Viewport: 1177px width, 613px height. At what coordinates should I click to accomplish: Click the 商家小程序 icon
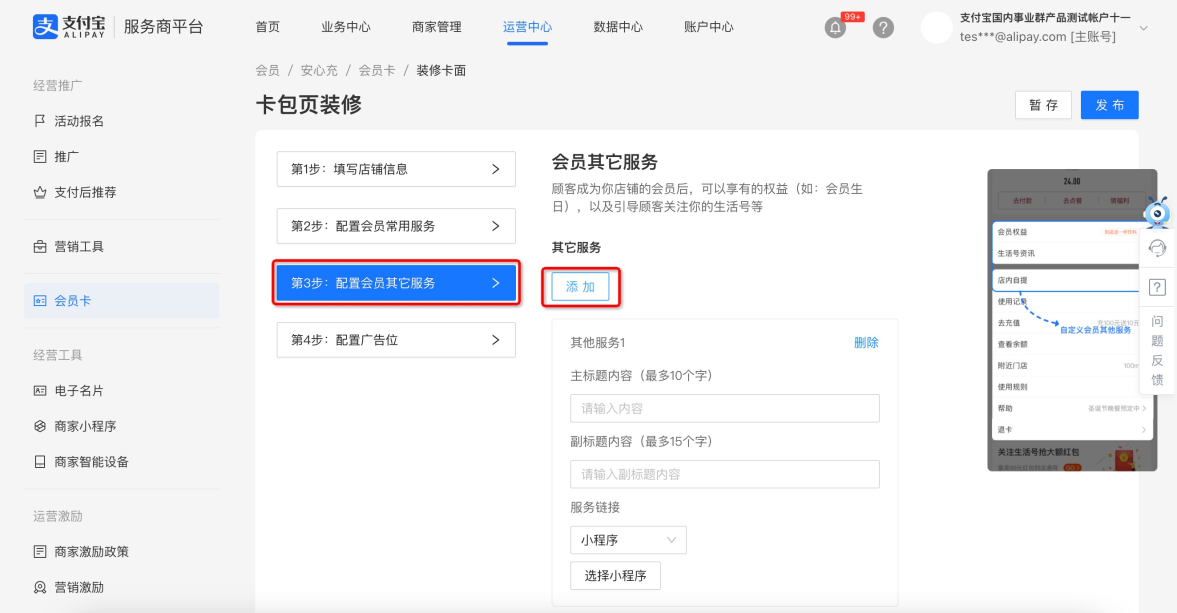coord(40,426)
